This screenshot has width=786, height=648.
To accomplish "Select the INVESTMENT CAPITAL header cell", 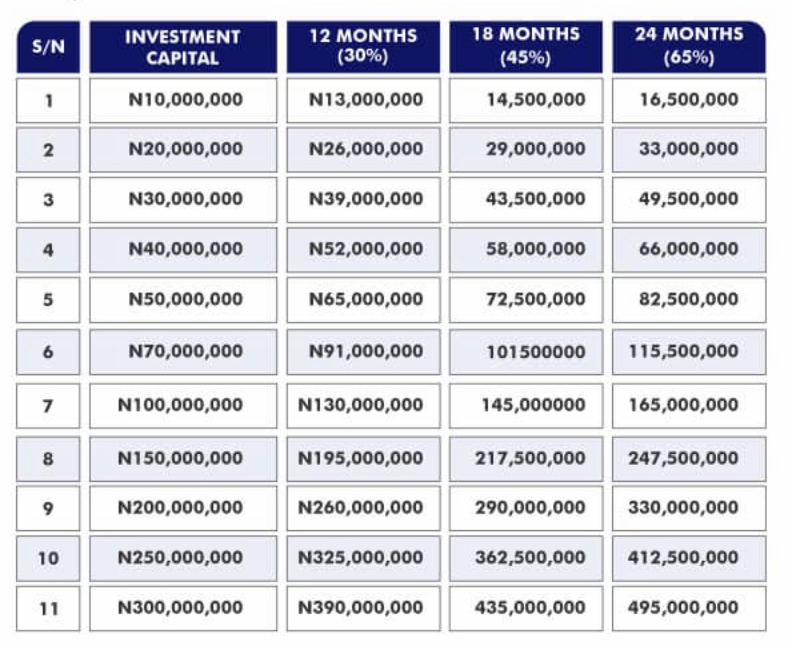I will tap(183, 47).
